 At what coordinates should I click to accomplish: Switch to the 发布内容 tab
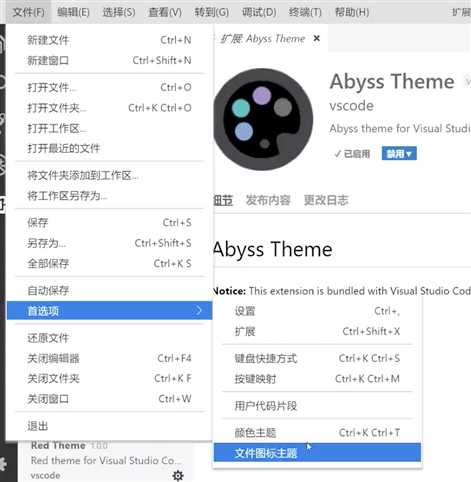click(x=268, y=200)
